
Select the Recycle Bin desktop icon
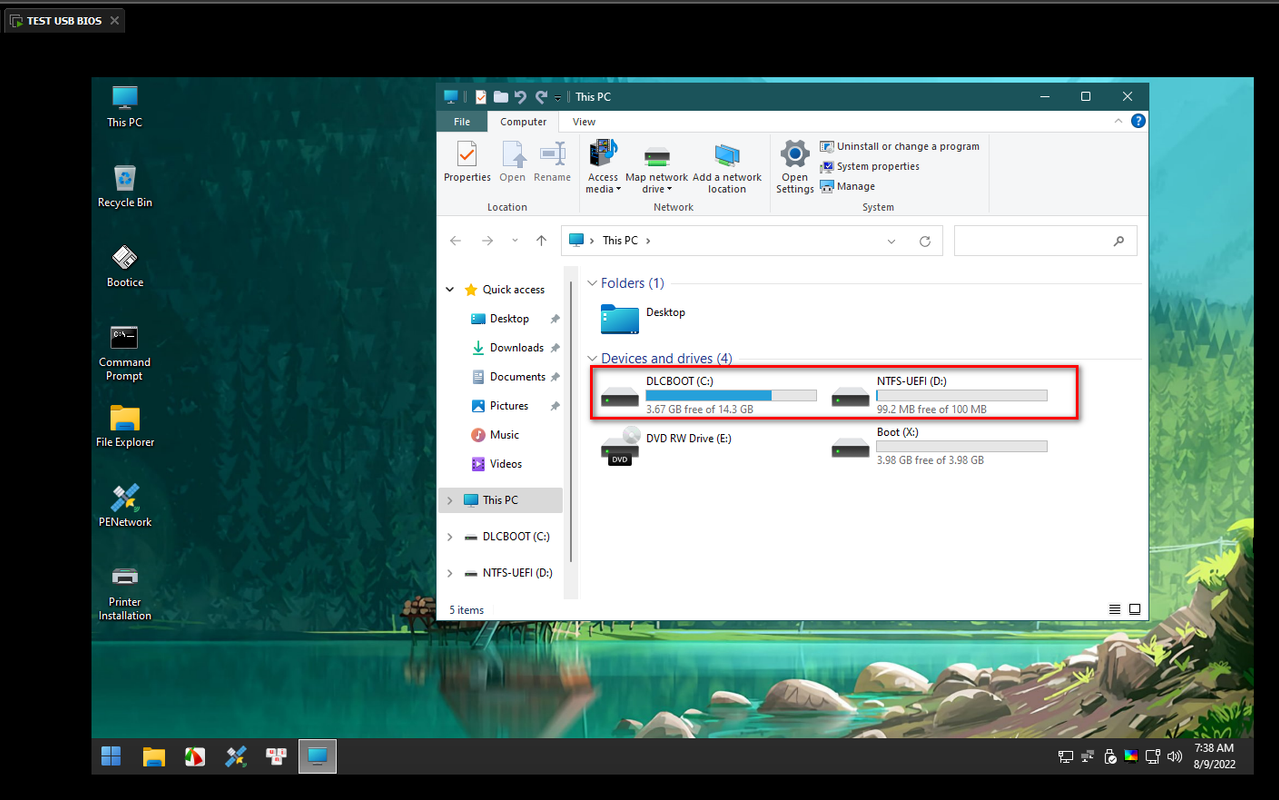pos(125,187)
